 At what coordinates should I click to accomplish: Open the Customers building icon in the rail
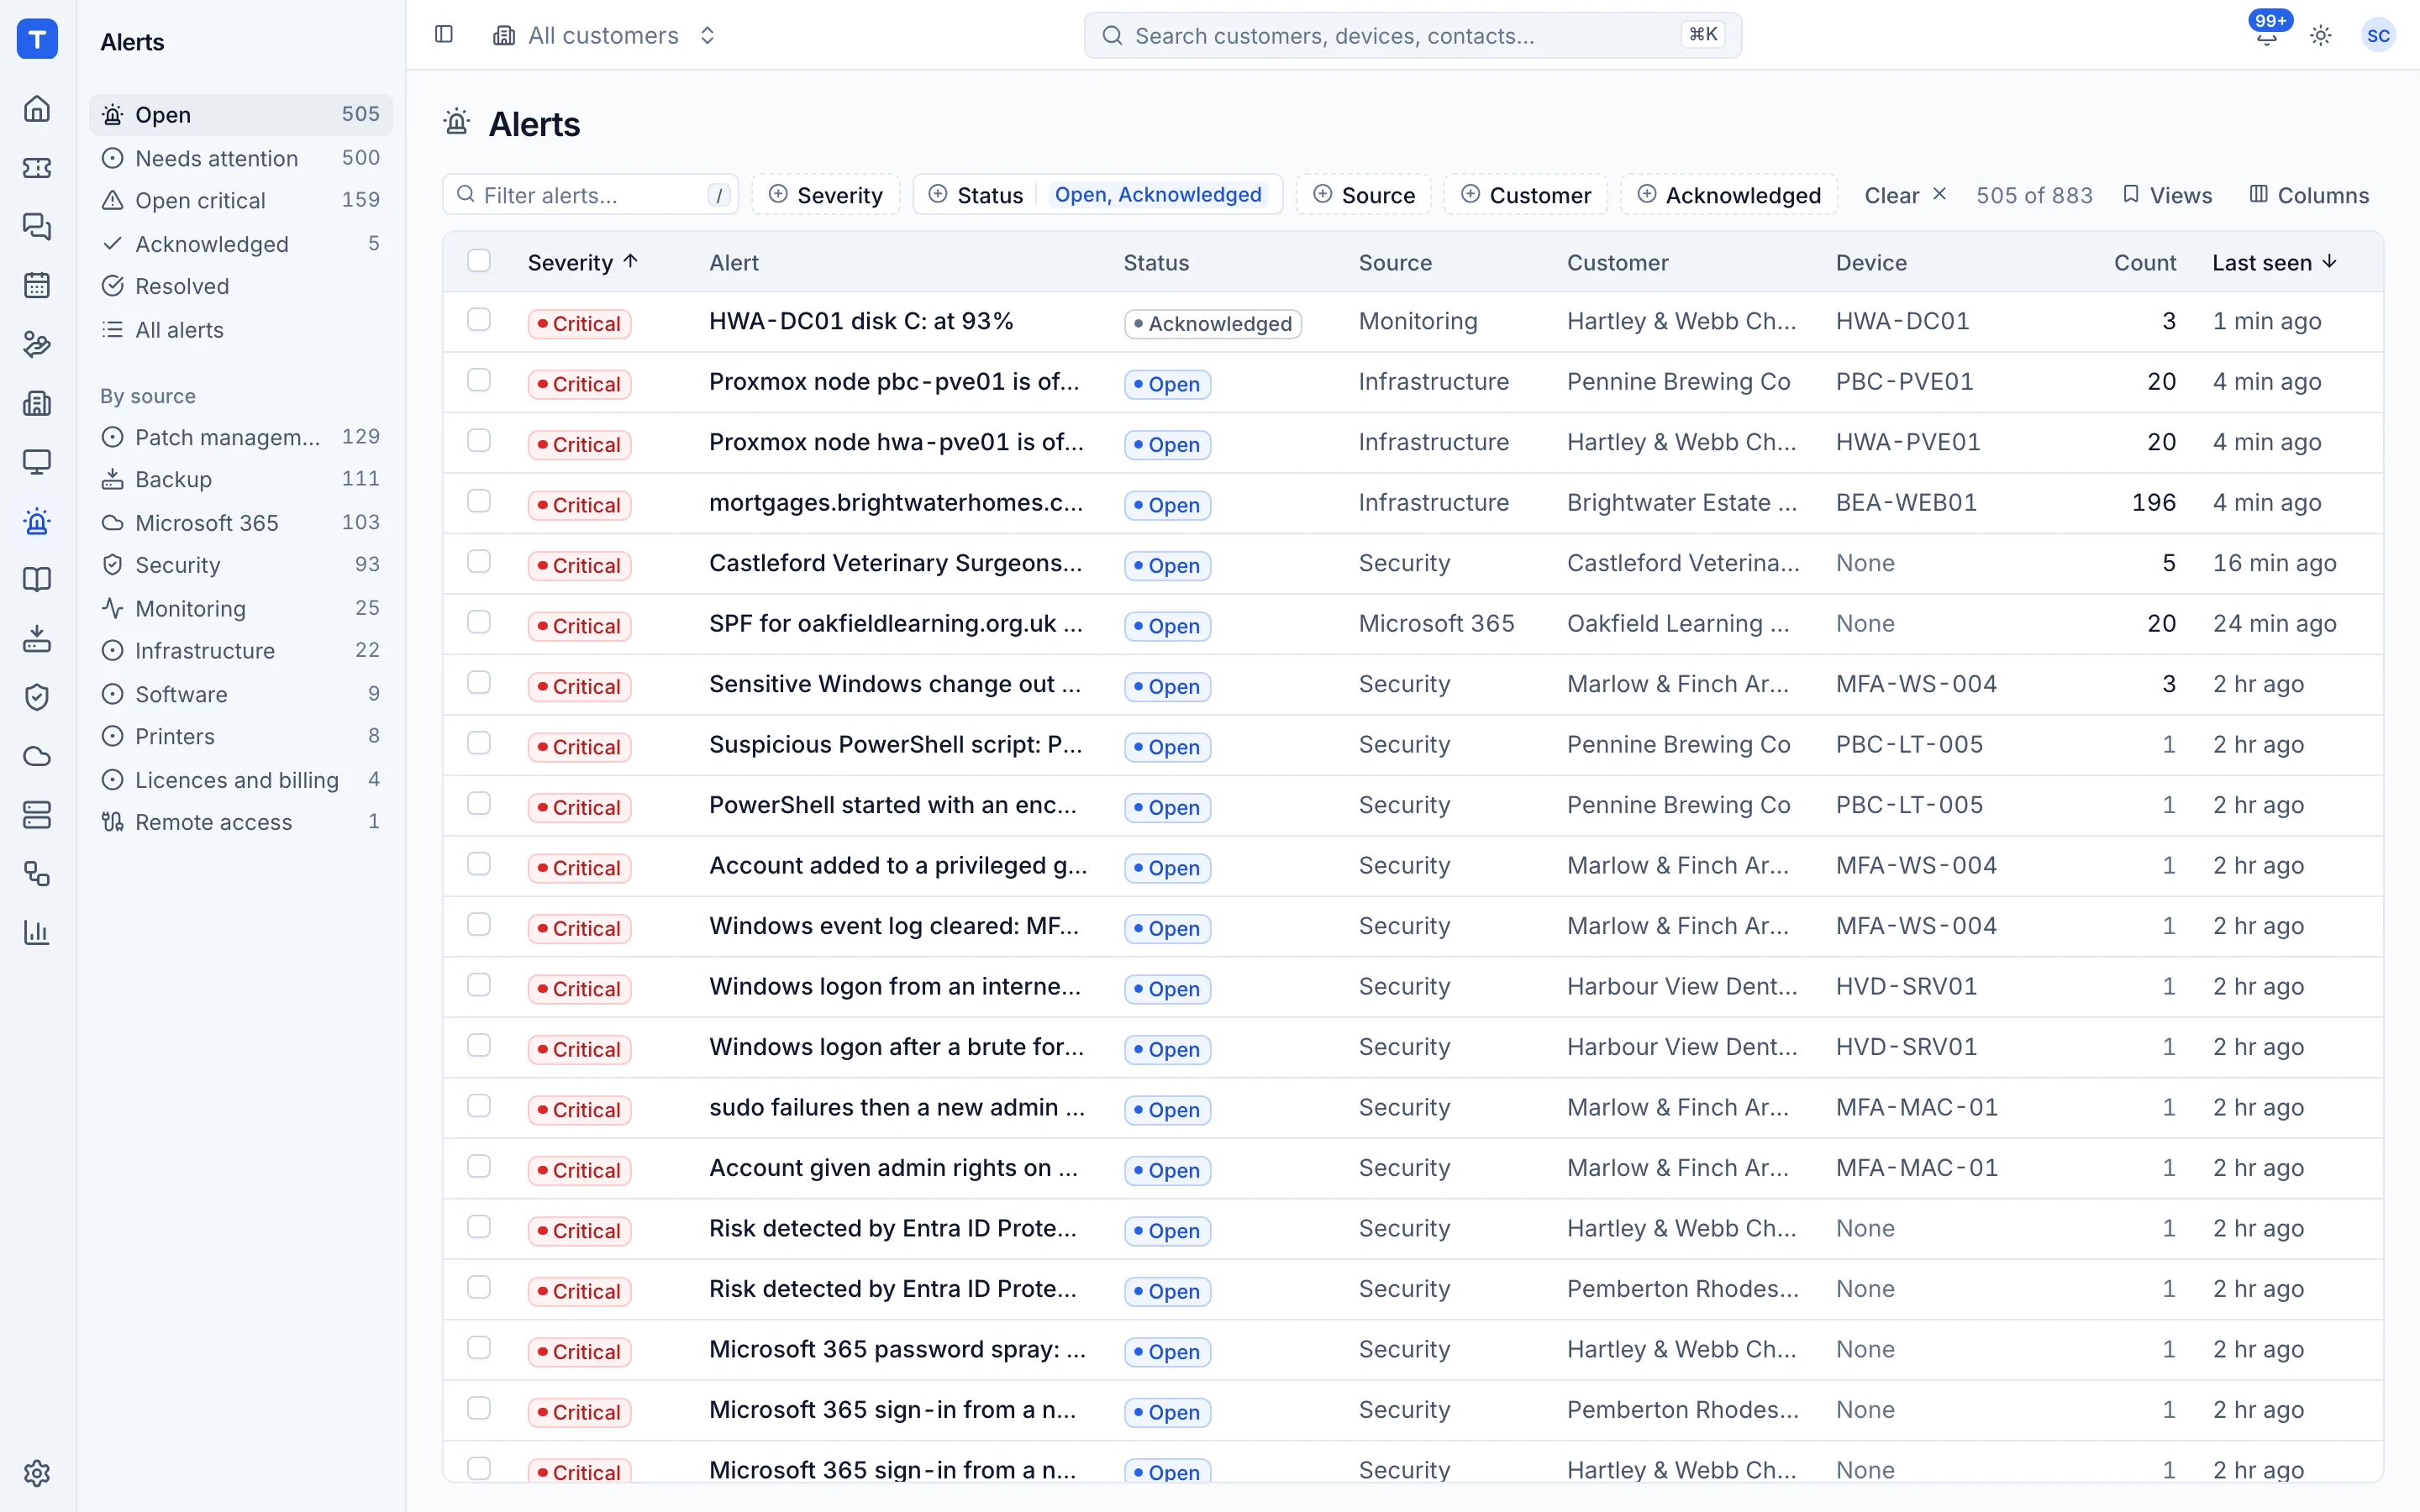37,403
